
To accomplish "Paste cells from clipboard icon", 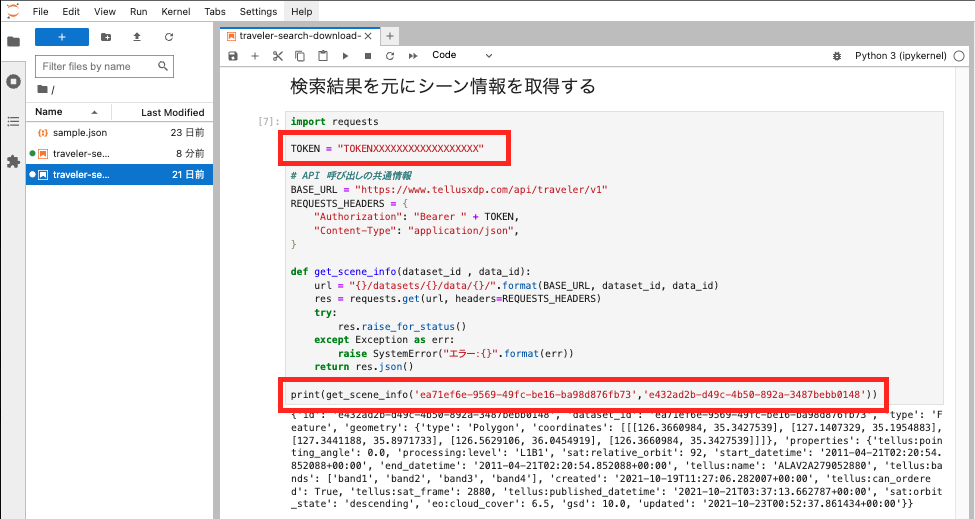I will [323, 56].
